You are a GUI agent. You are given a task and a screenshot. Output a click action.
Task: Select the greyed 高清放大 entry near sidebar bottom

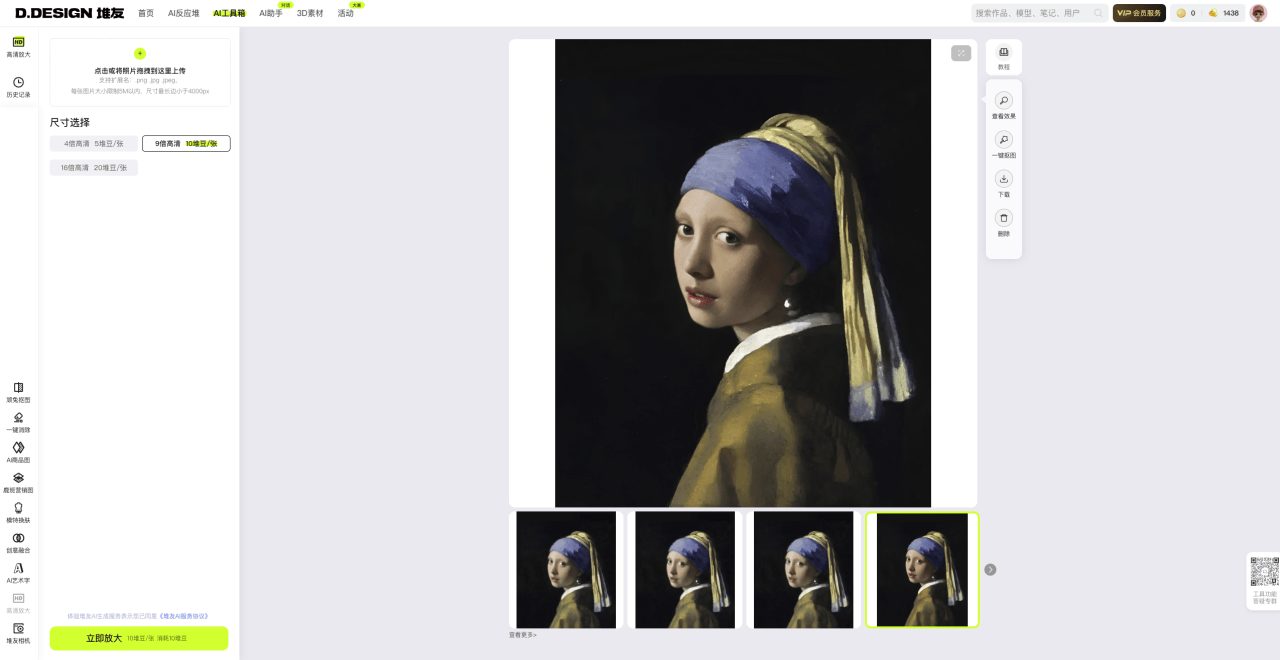[18, 602]
